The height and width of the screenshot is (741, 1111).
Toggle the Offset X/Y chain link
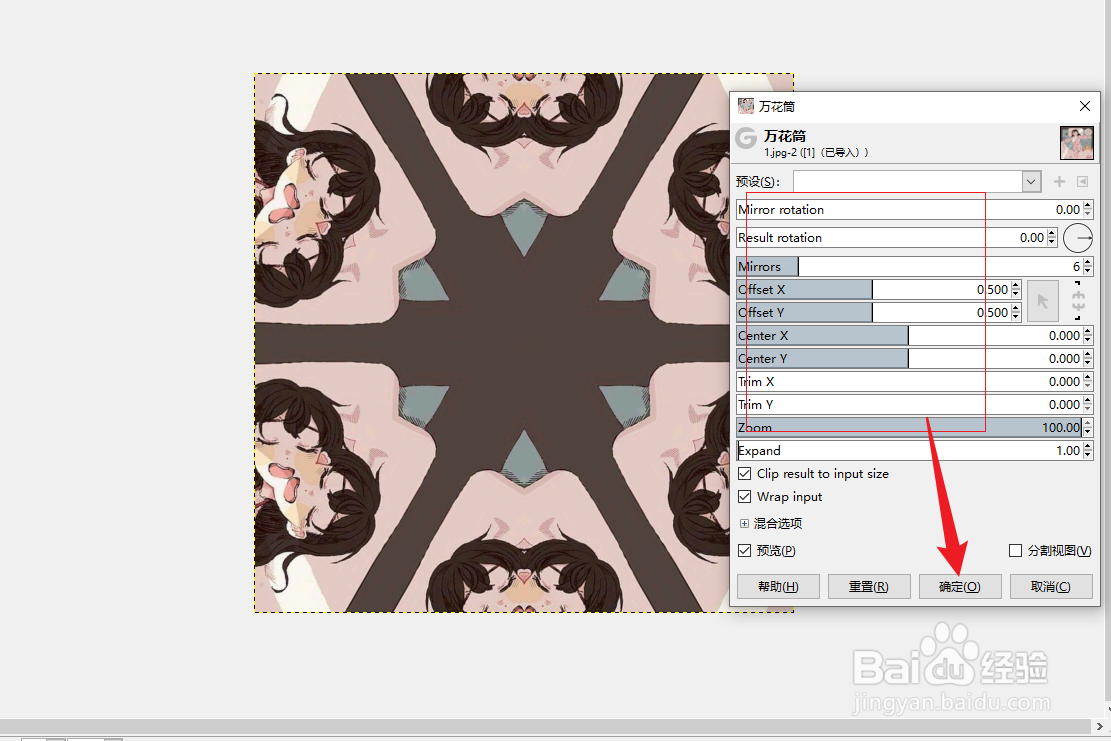coord(1078,301)
